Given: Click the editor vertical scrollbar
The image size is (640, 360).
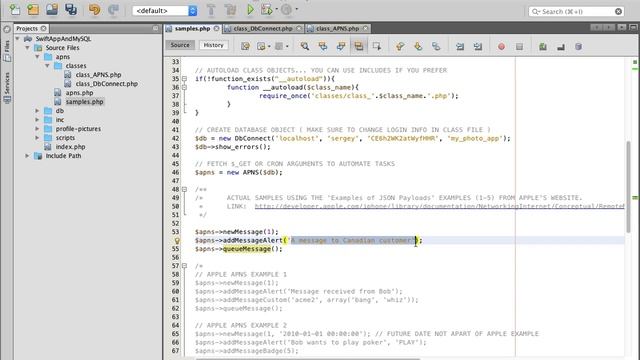Looking at the screenshot, I should [629, 187].
